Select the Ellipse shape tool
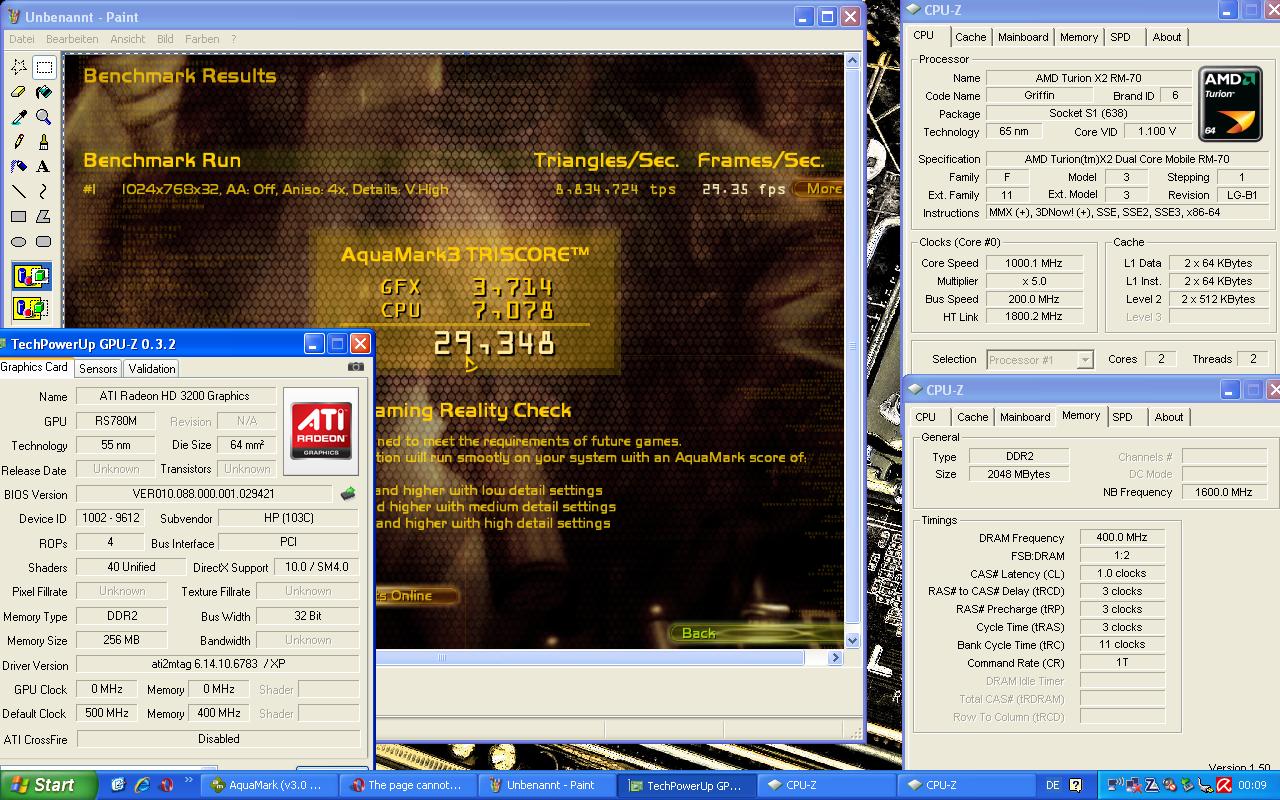1280x800 pixels. click(x=19, y=242)
